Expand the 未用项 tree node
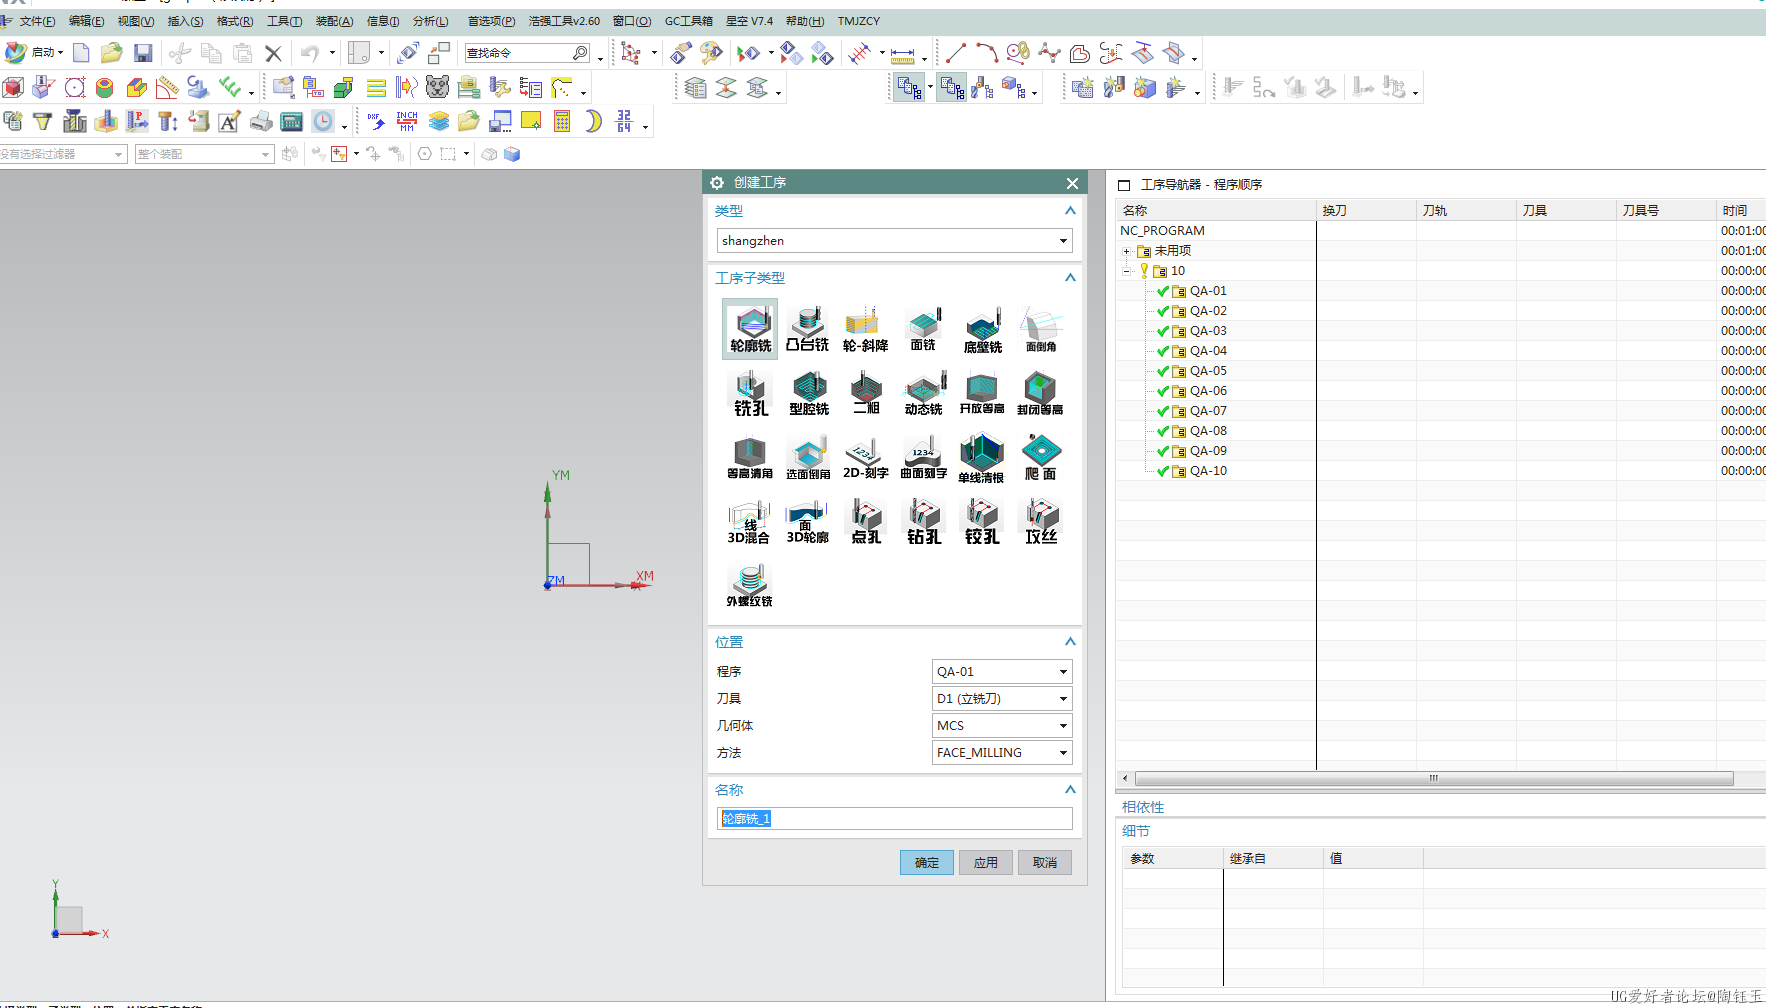 point(1127,251)
